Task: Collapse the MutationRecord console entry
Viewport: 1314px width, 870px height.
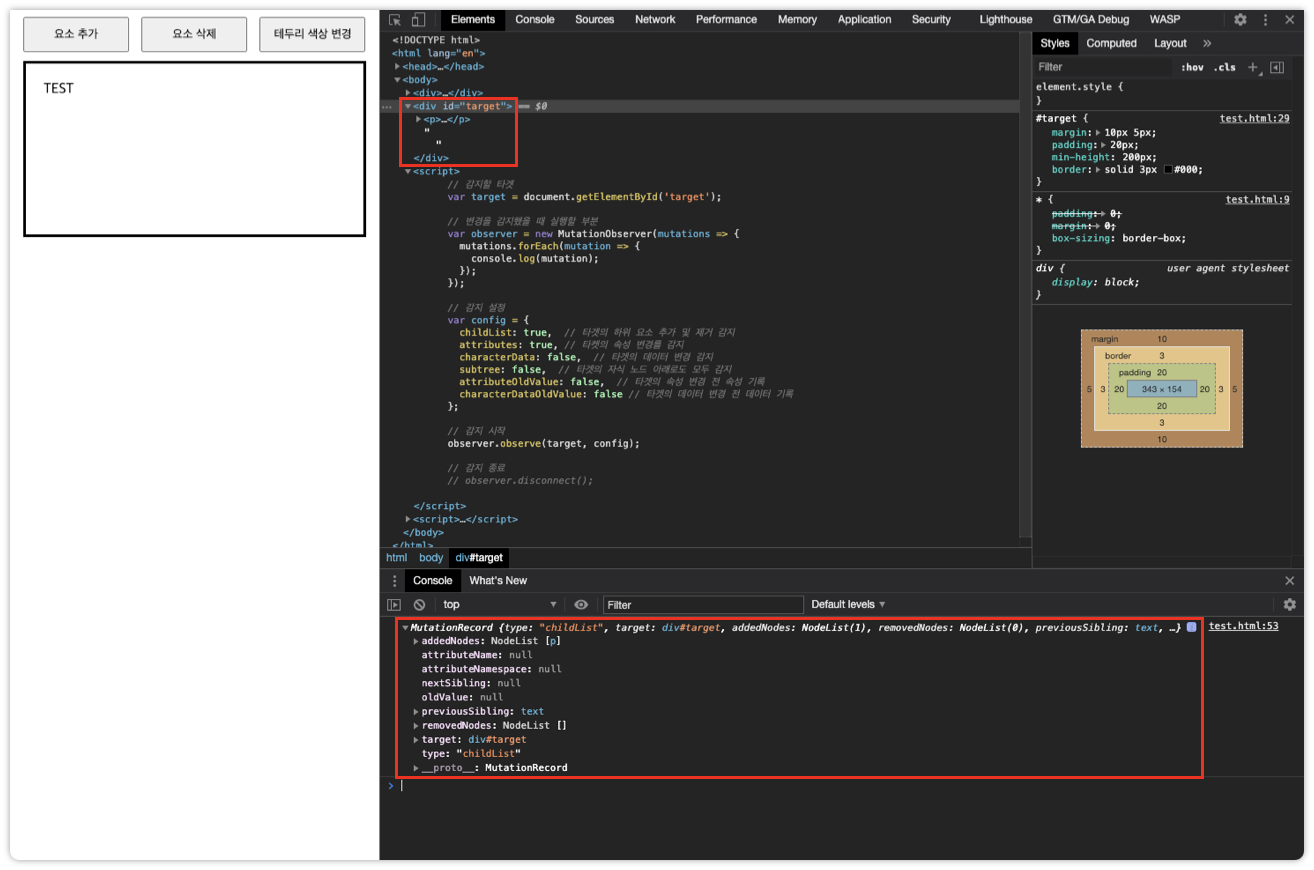Action: click(405, 627)
